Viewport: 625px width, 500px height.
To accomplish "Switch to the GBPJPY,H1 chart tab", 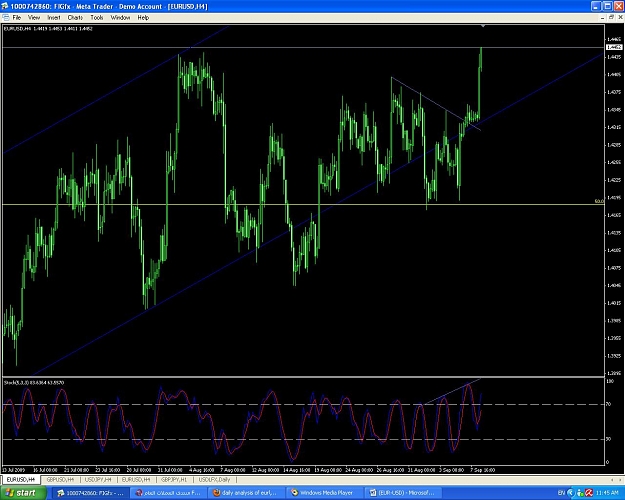I will 174,480.
